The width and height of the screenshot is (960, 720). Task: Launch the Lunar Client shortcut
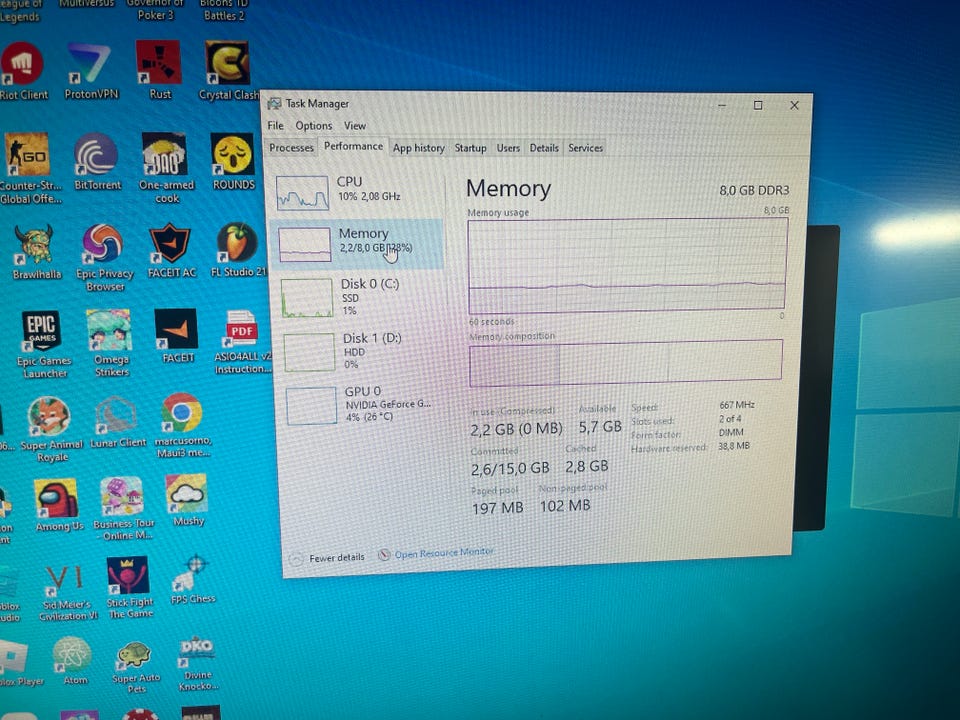(x=118, y=422)
